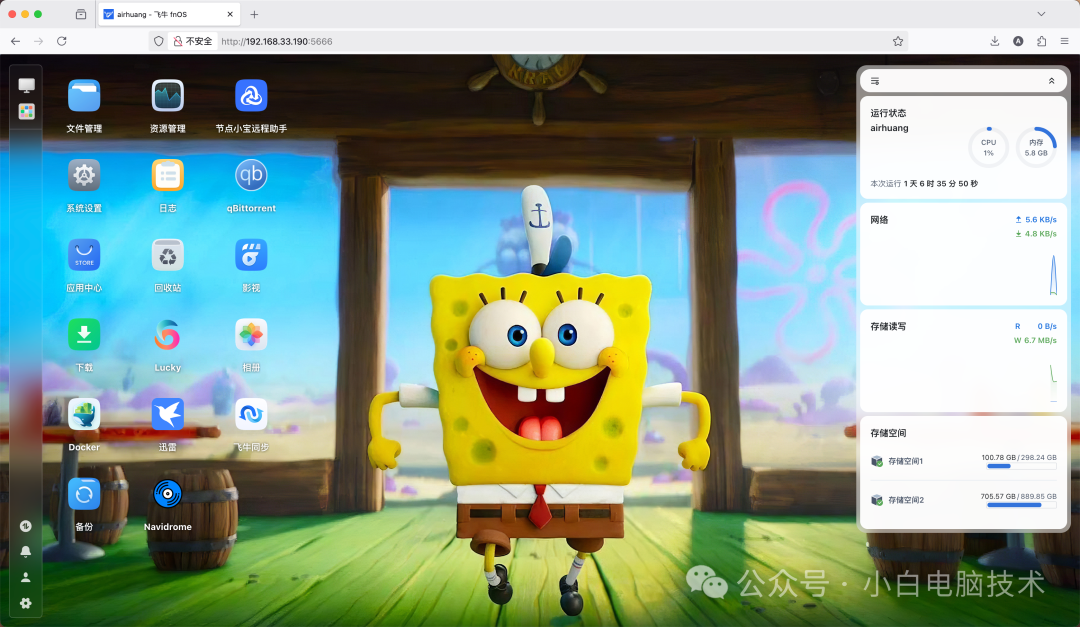Launch the 影视 video app
1080x627 pixels.
pyautogui.click(x=251, y=256)
